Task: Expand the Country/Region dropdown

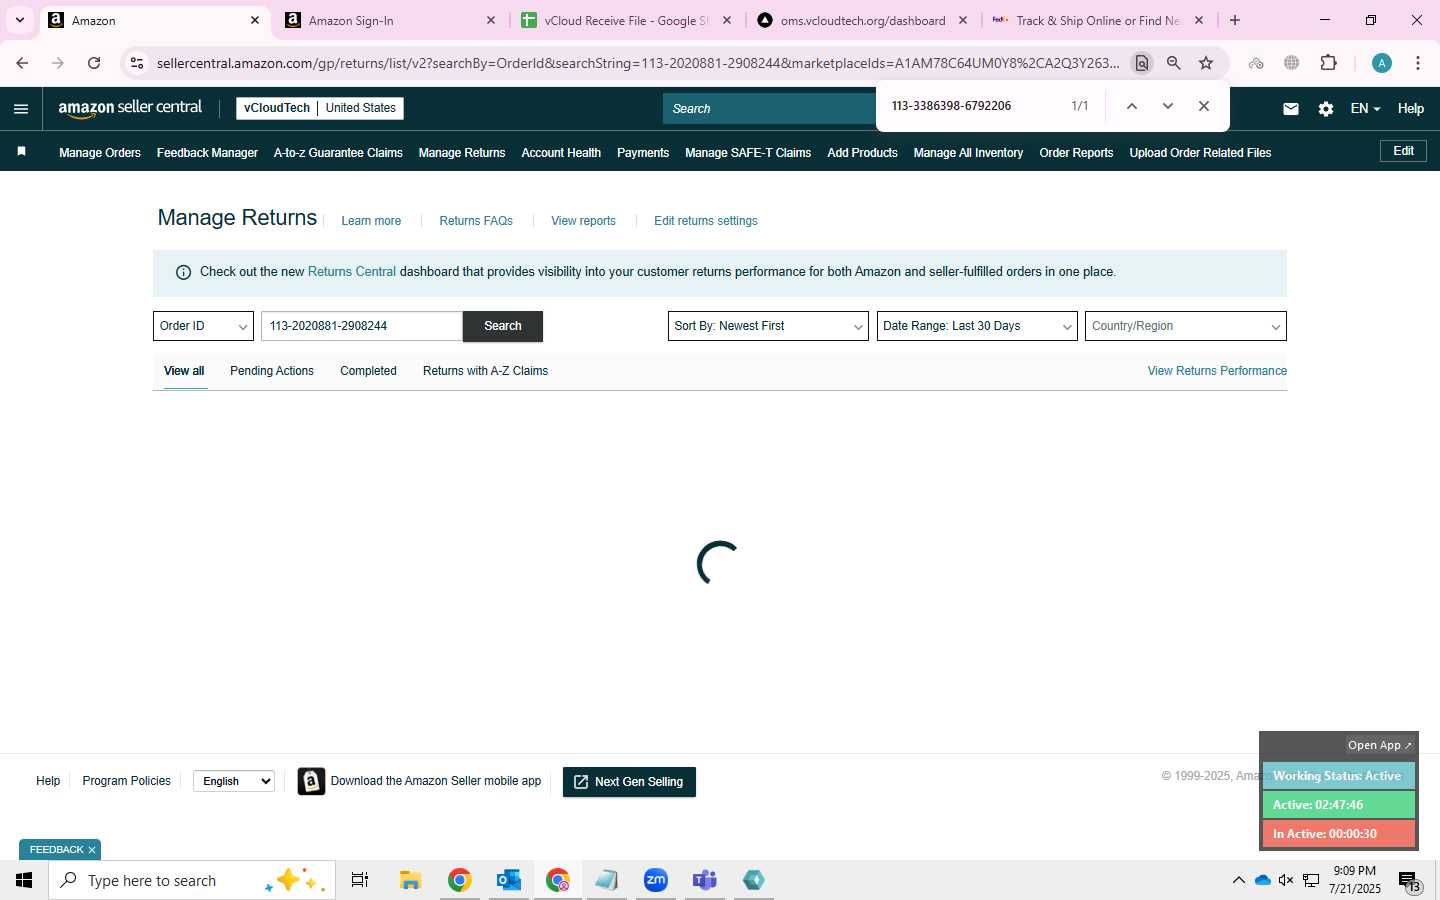Action: click(1185, 326)
